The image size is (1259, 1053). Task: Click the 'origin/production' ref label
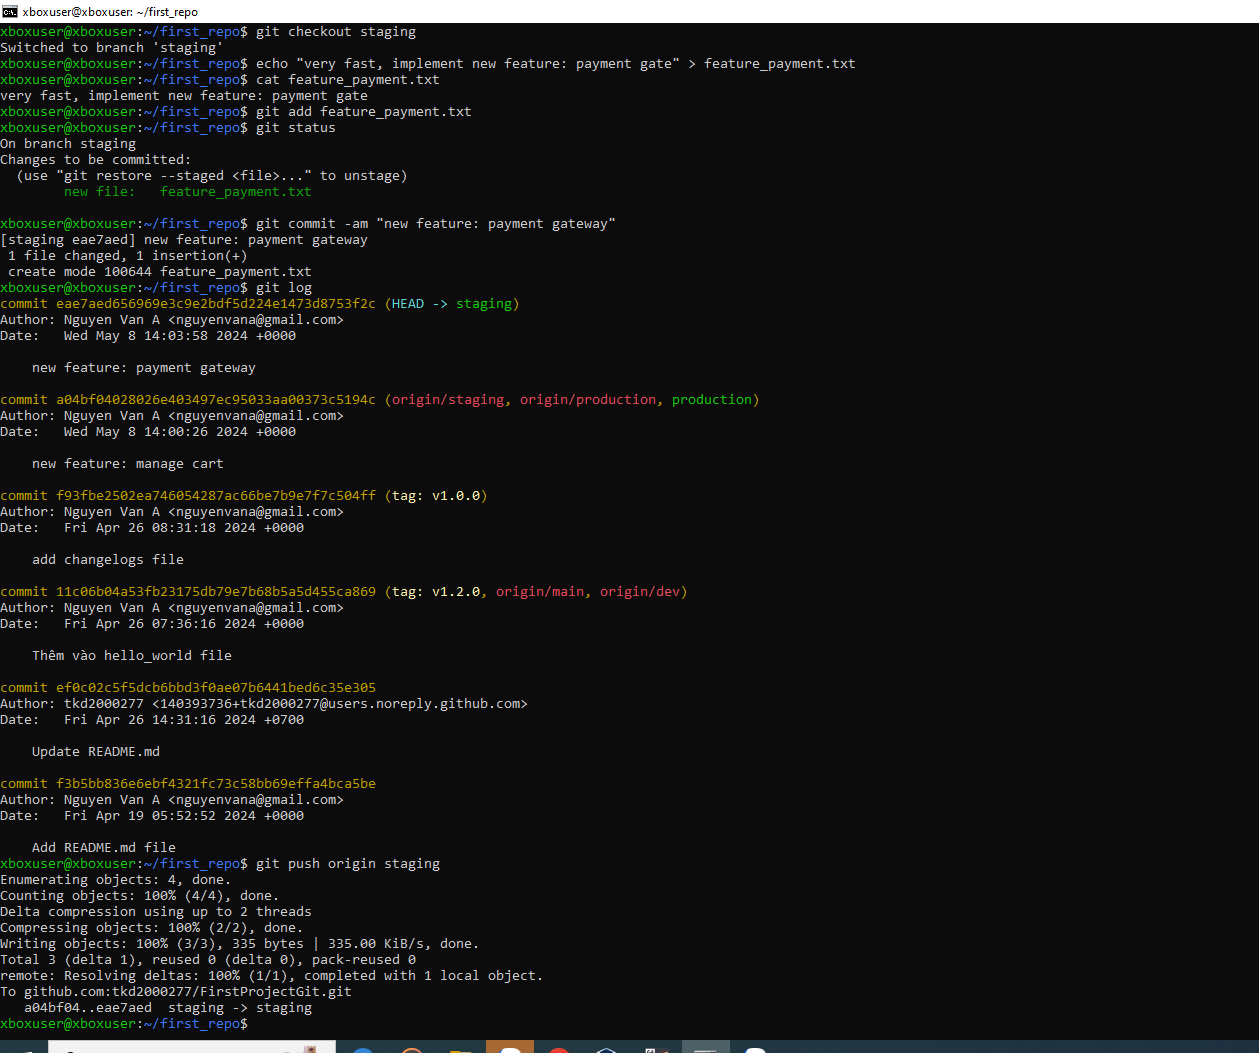pyautogui.click(x=588, y=400)
